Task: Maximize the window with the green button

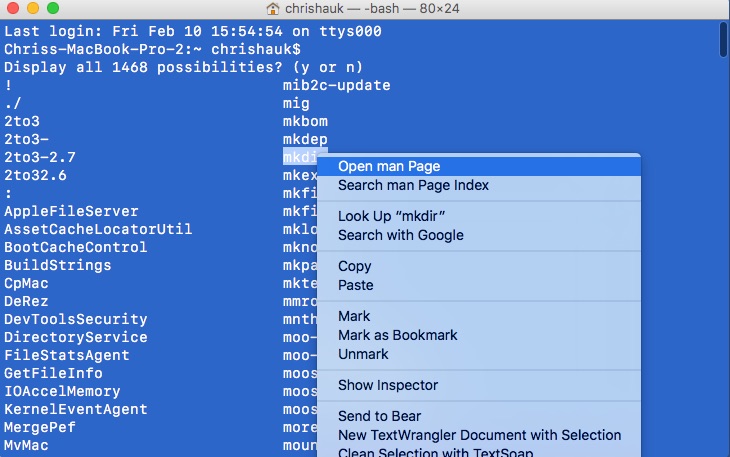Action: coord(53,8)
